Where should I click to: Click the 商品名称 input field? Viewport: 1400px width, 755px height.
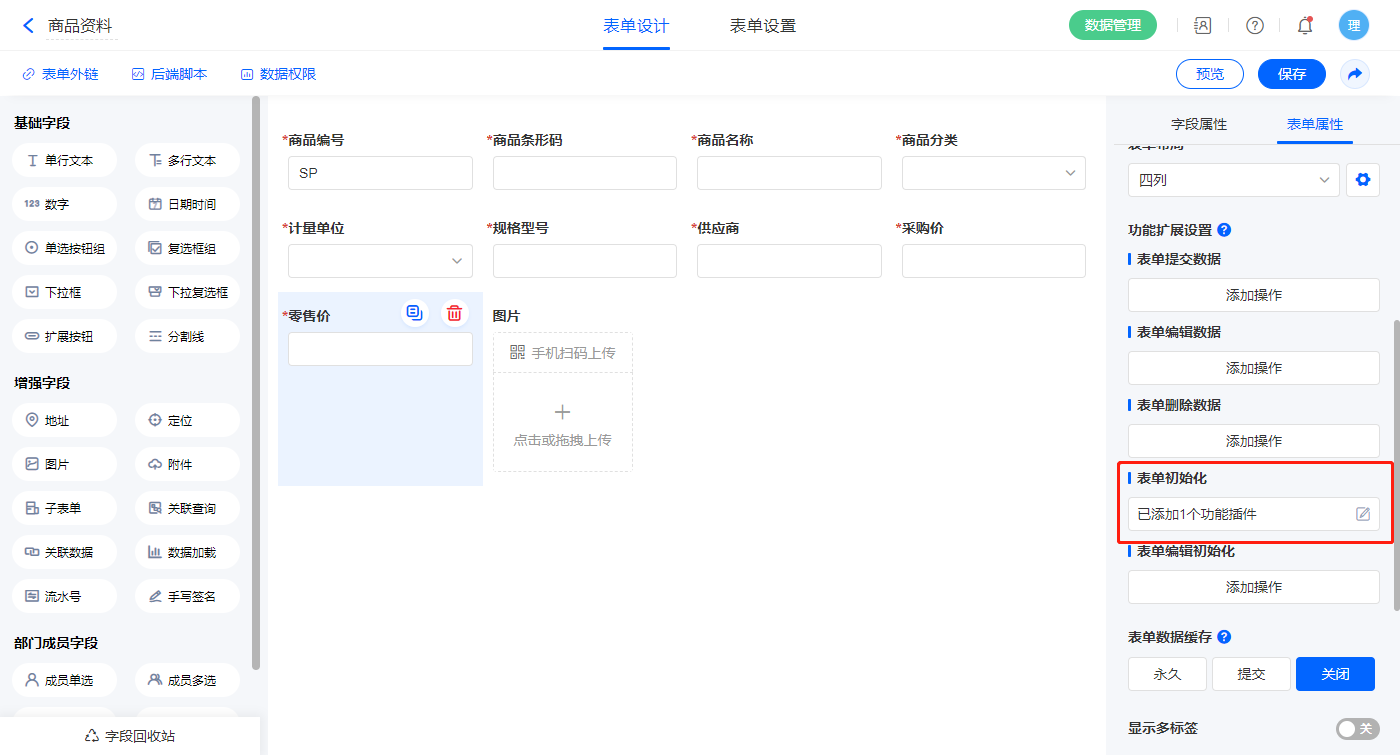[789, 173]
